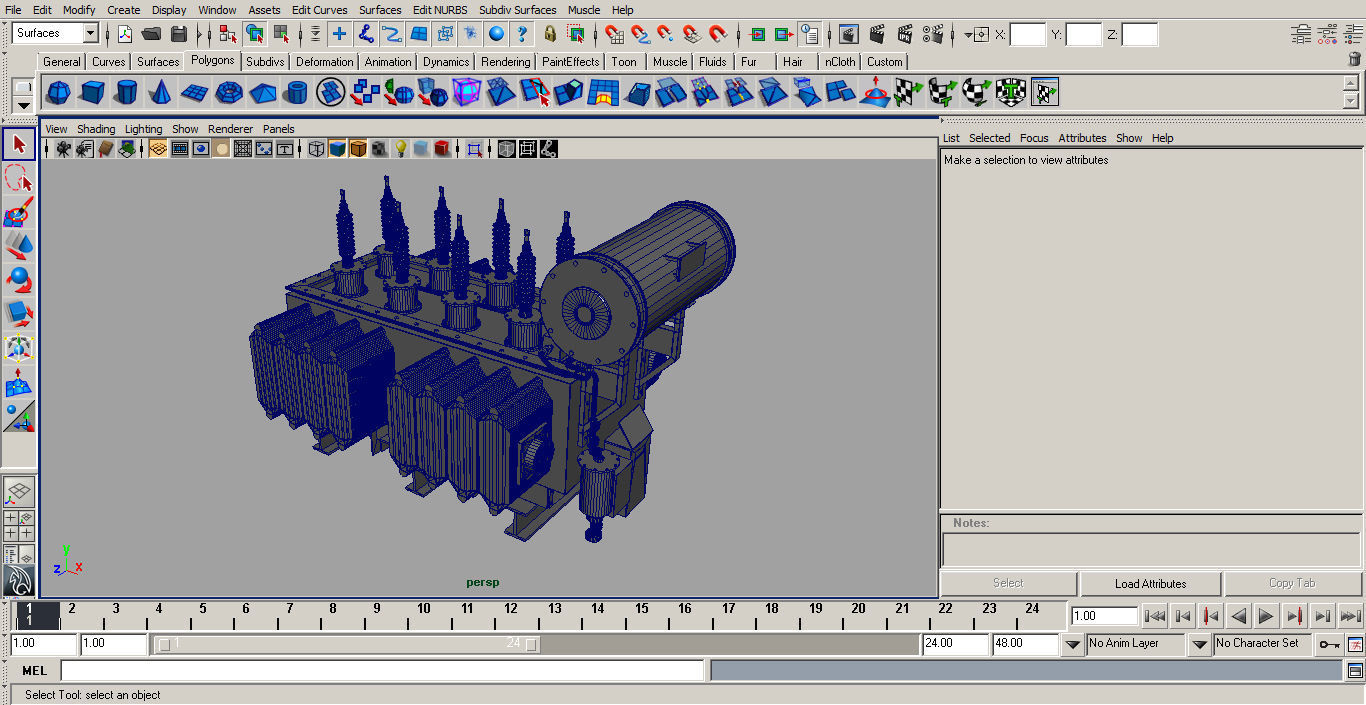Toggle Snap to Grids magnet
The width and height of the screenshot is (1366, 705).
click(x=614, y=34)
